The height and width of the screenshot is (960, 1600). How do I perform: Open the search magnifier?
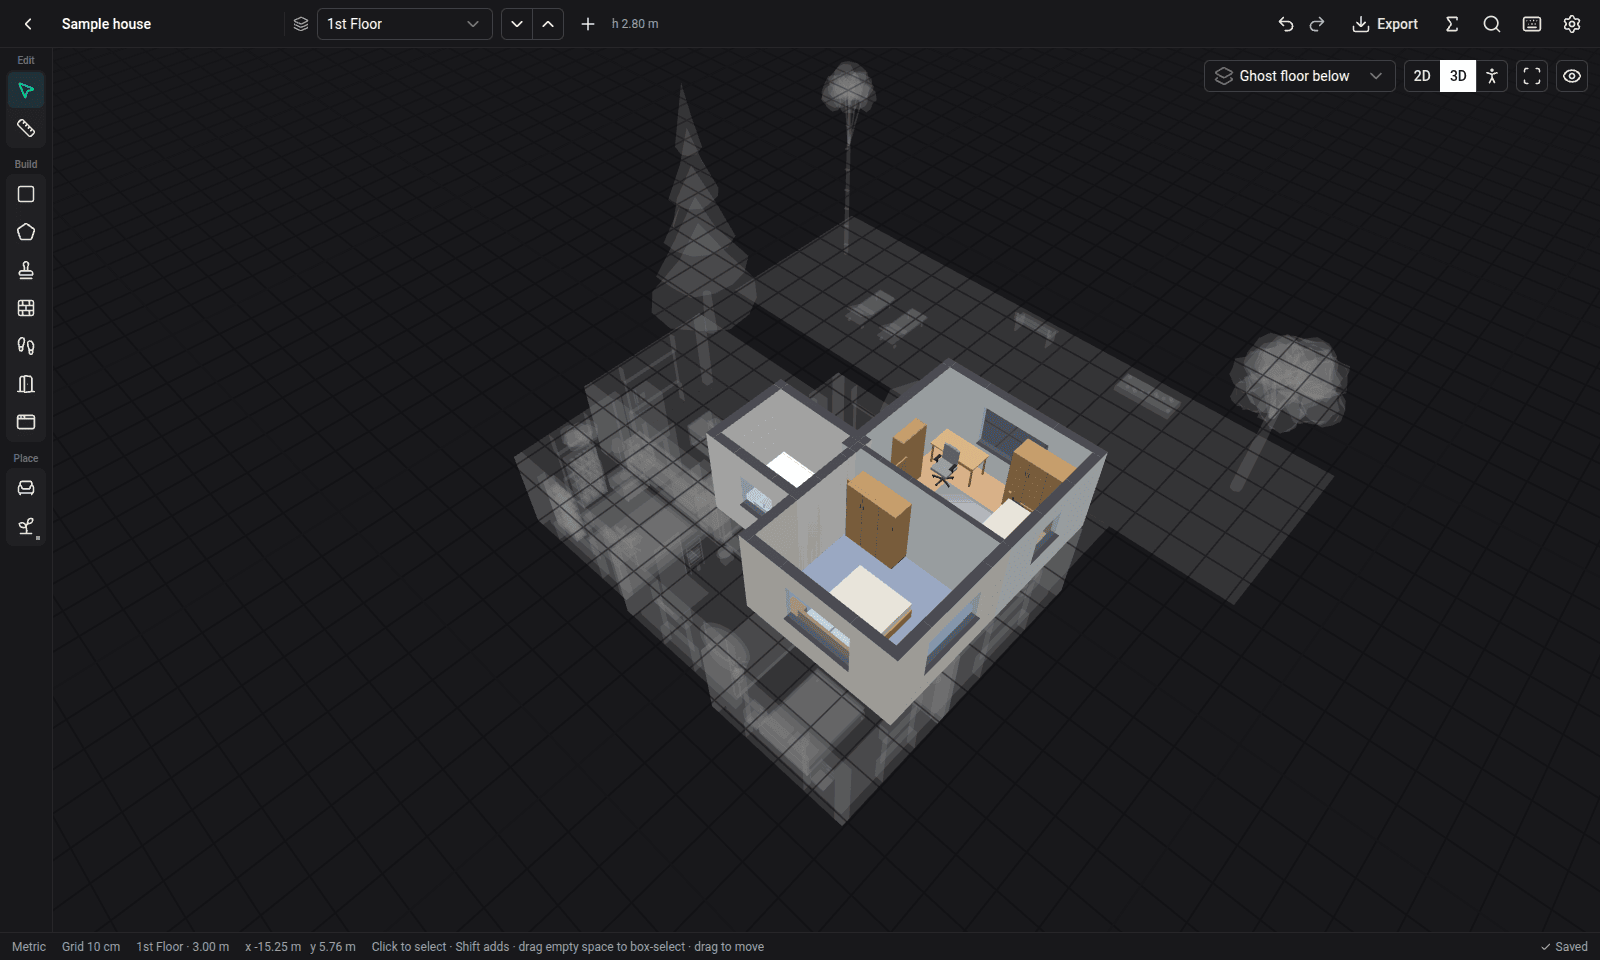[1492, 24]
